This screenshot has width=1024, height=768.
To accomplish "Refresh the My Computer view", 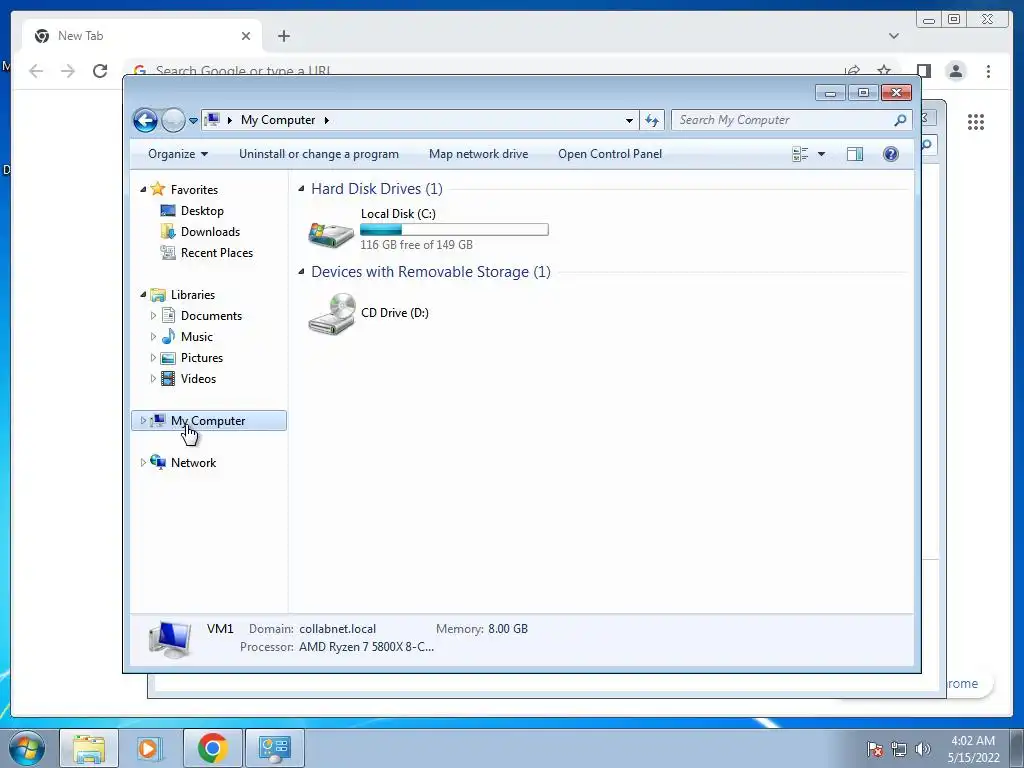I will coord(652,120).
